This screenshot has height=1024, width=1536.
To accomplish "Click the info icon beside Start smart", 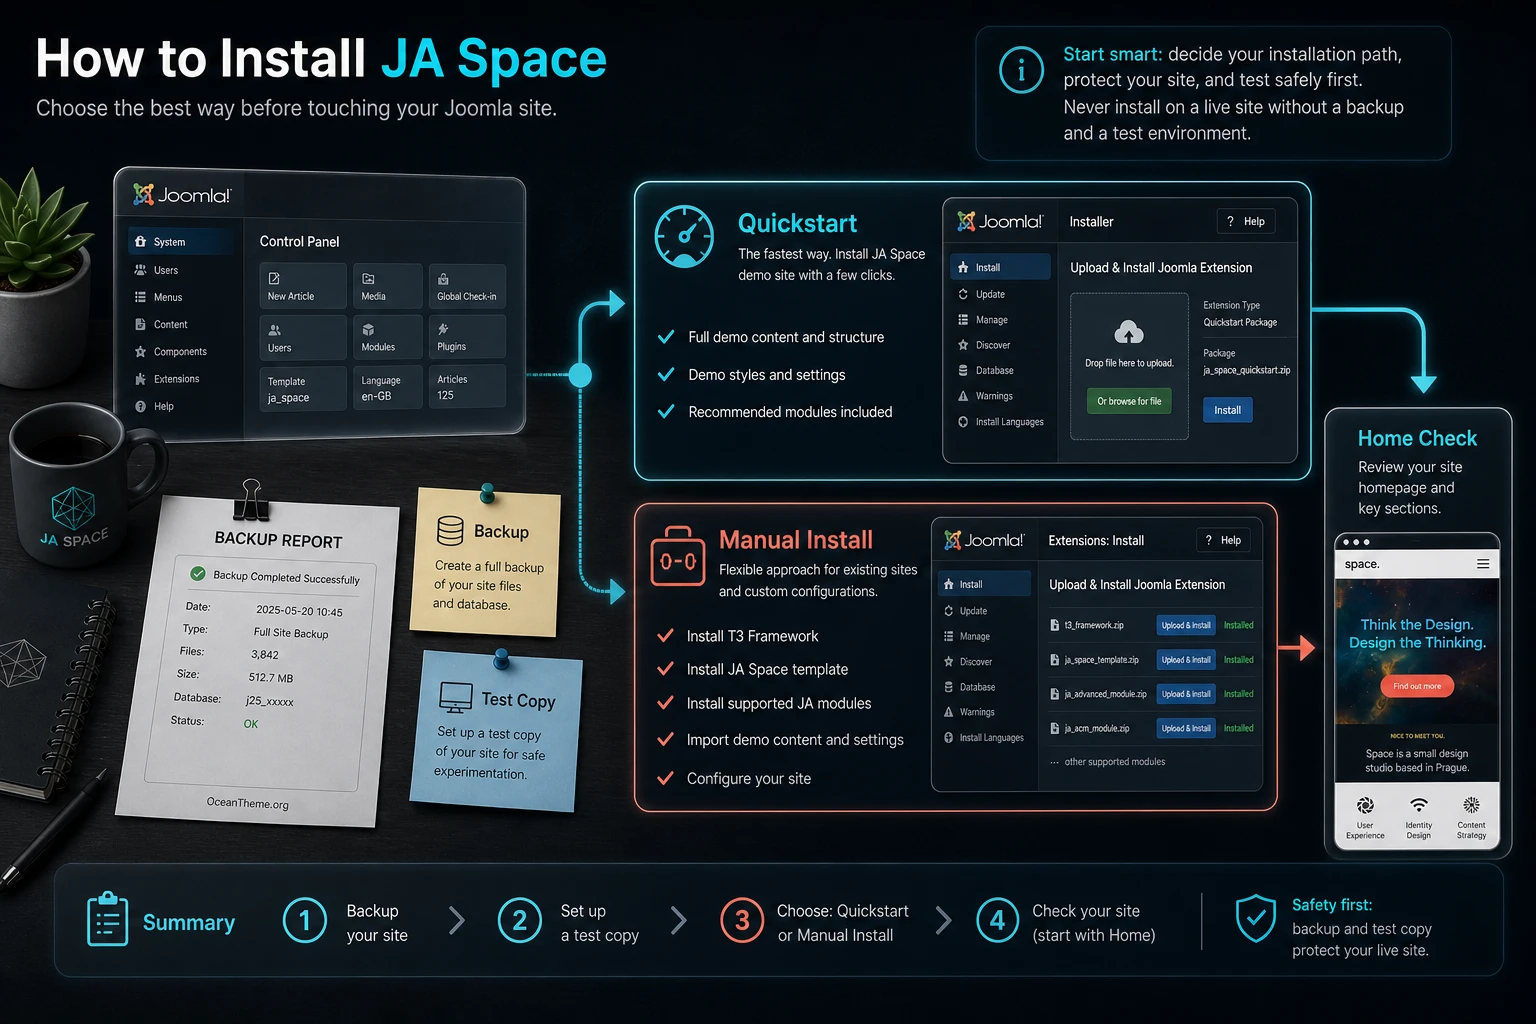I will click(x=1021, y=71).
